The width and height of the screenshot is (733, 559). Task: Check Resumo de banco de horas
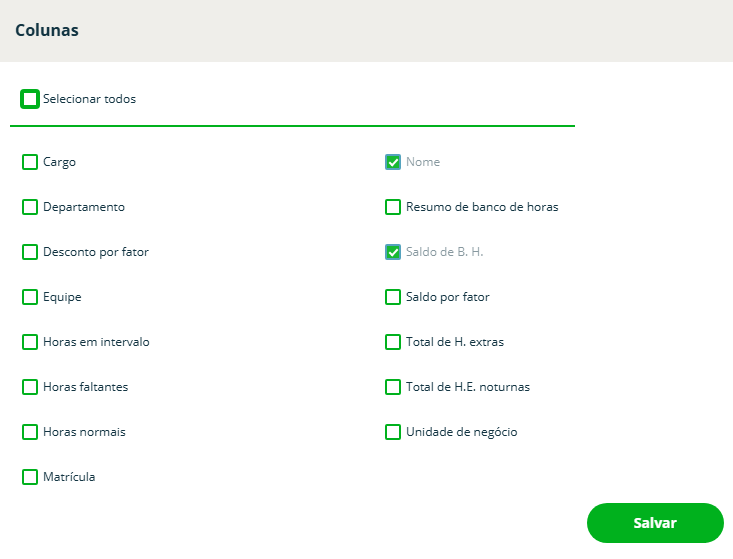(393, 207)
